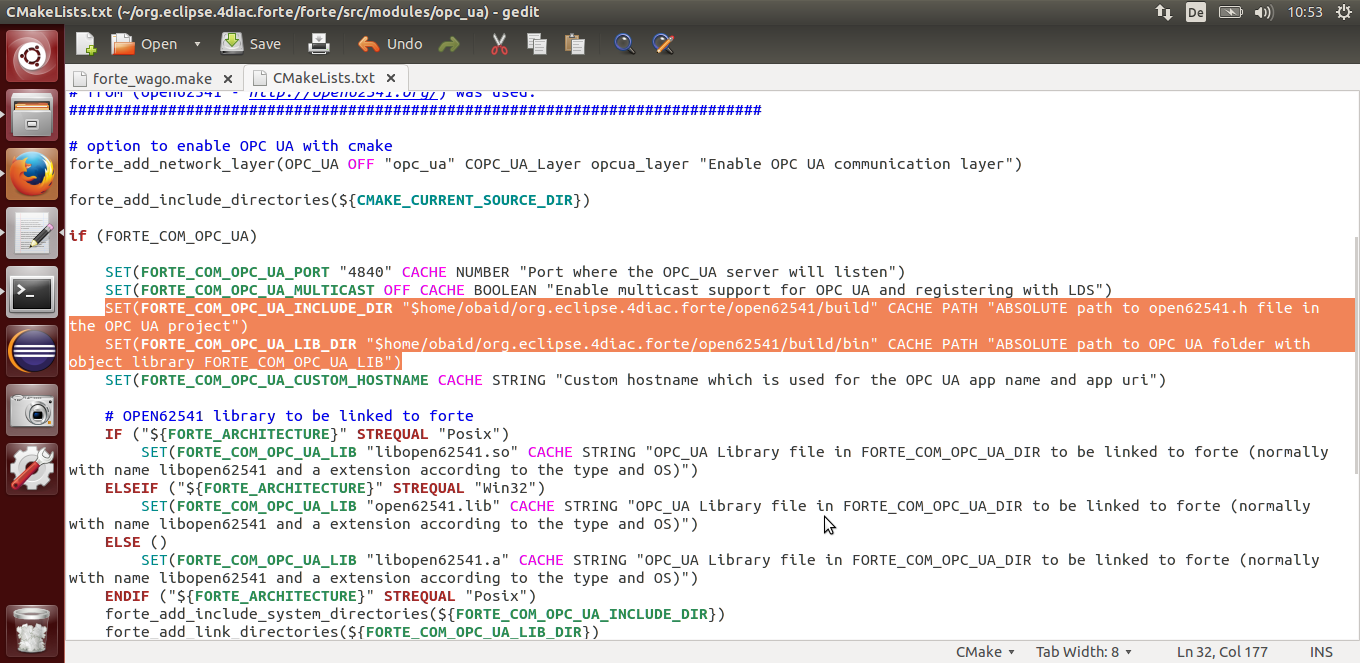Toggle INS insert mode indicator
The width and height of the screenshot is (1360, 663).
coord(1321,652)
